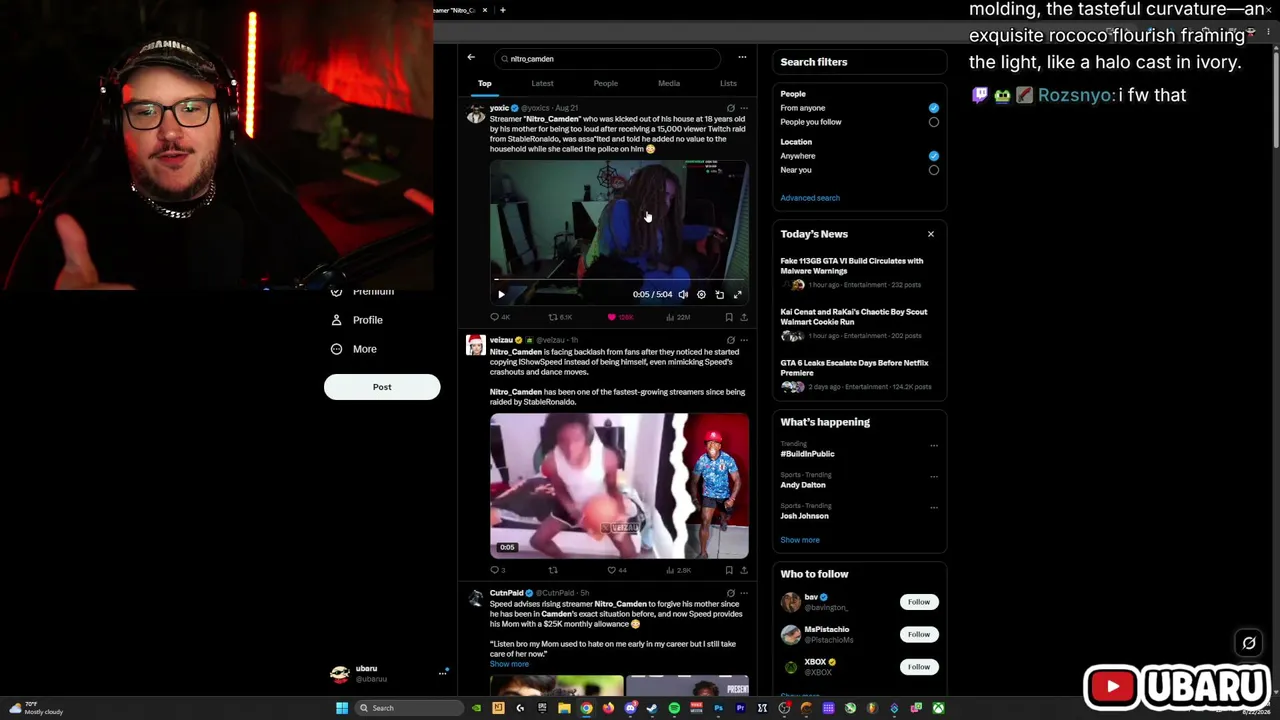Expand the yoxic video to fullscreen
This screenshot has width=1280, height=720.
coord(738,294)
